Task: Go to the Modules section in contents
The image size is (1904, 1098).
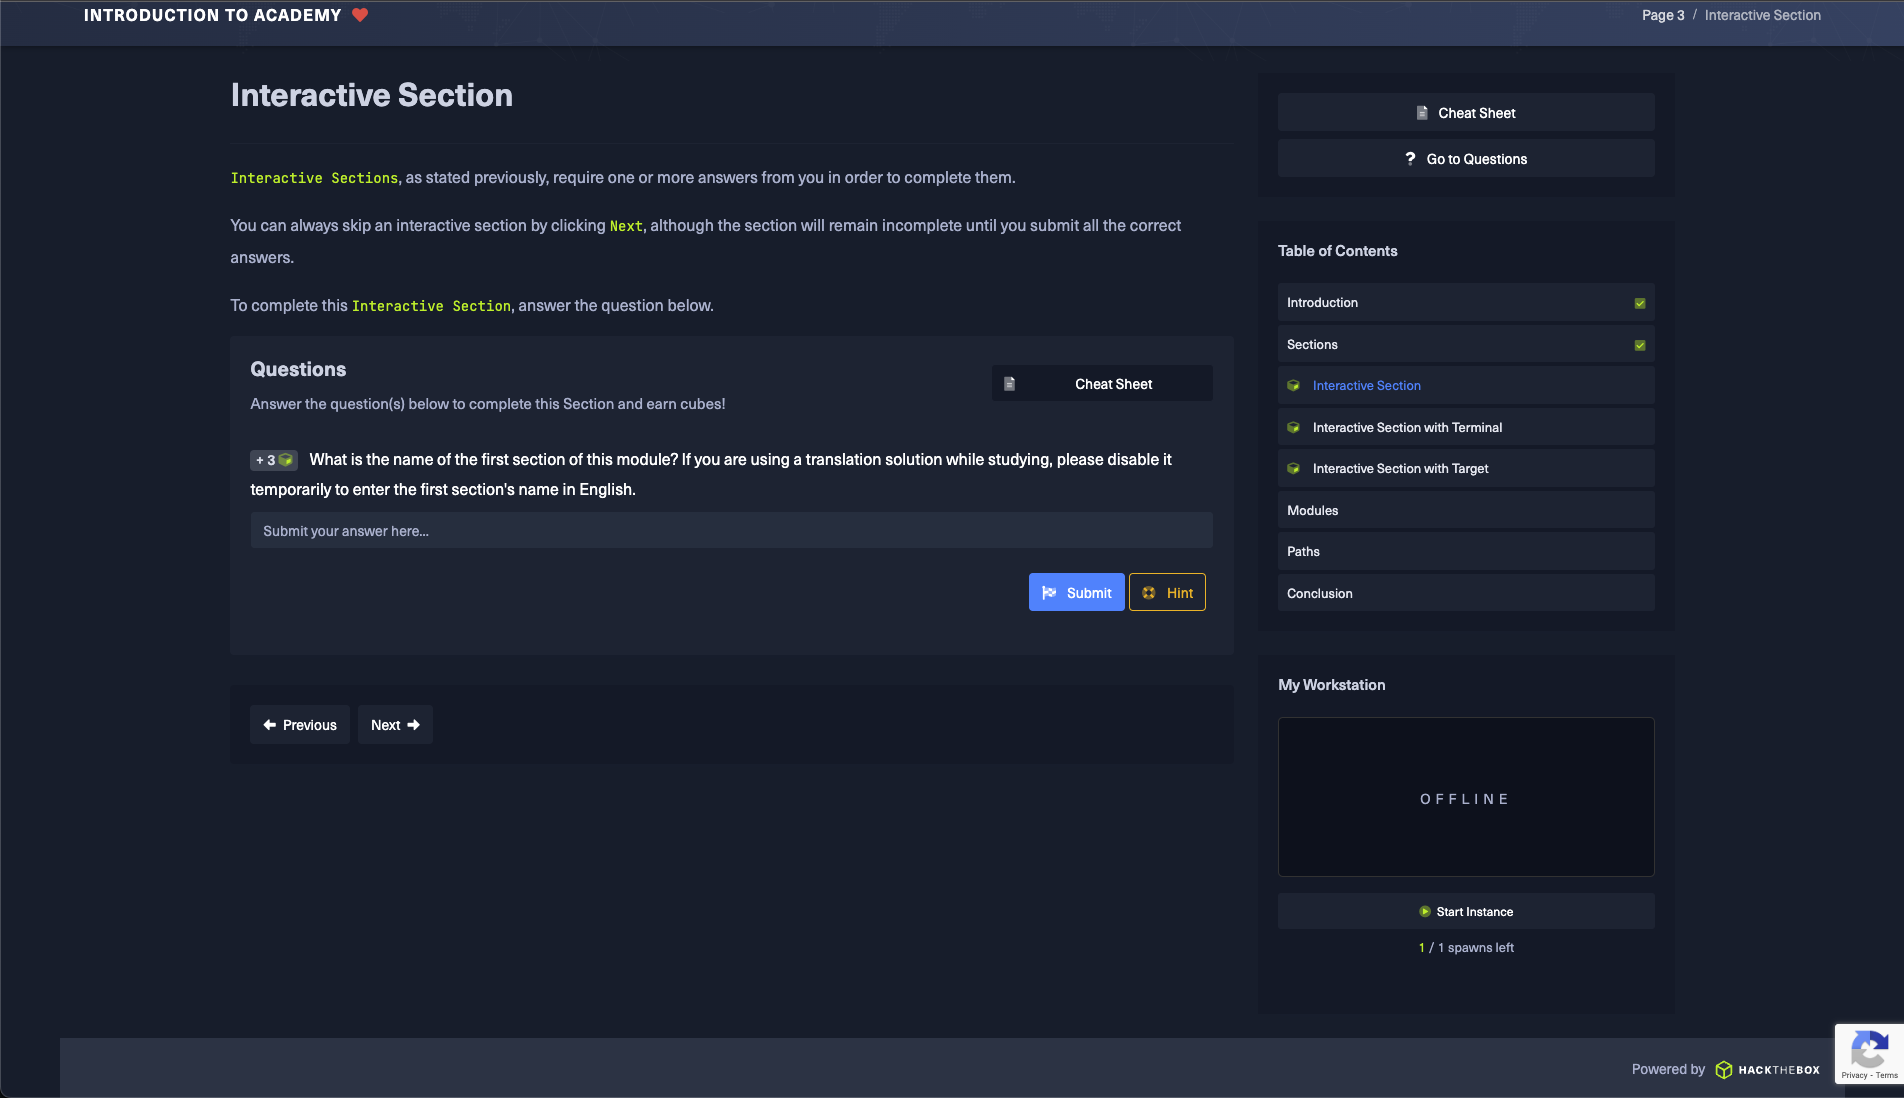Action: pyautogui.click(x=1312, y=511)
